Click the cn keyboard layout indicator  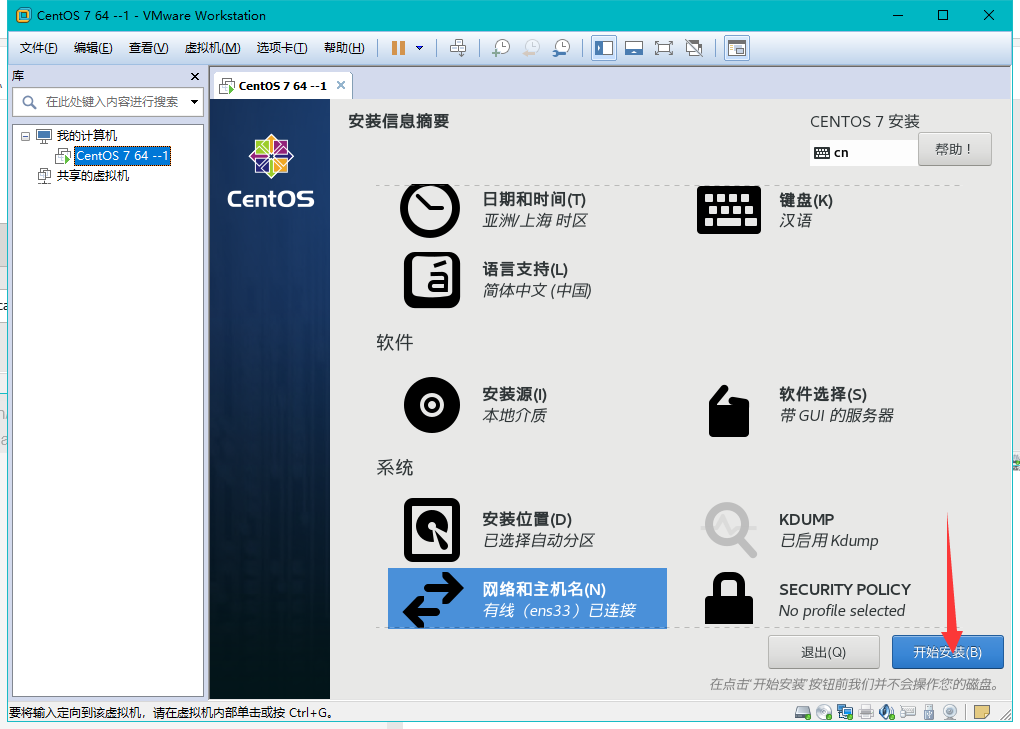(864, 153)
